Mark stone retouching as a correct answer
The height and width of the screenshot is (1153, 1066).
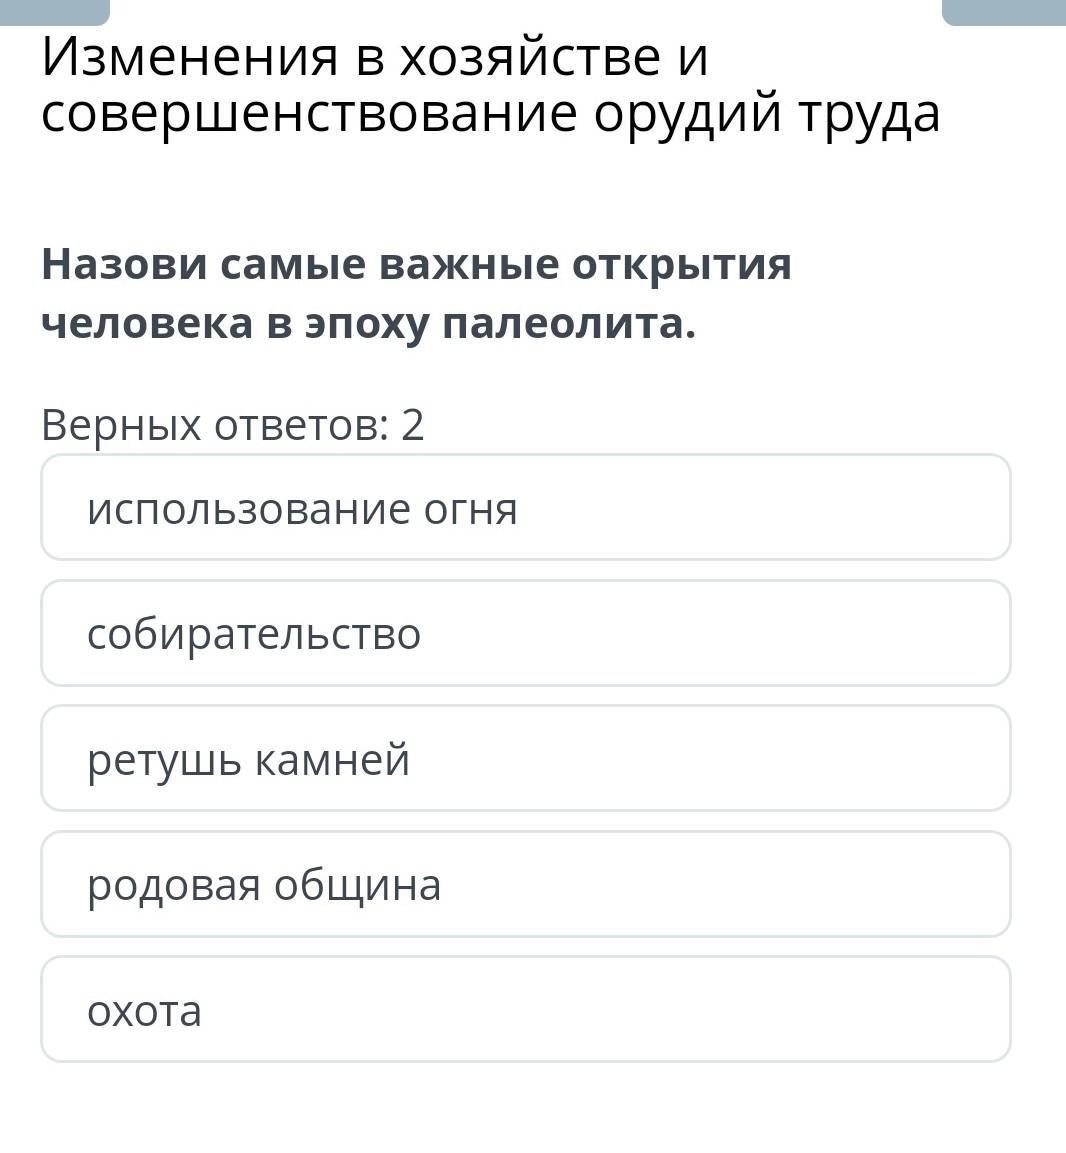[526, 758]
